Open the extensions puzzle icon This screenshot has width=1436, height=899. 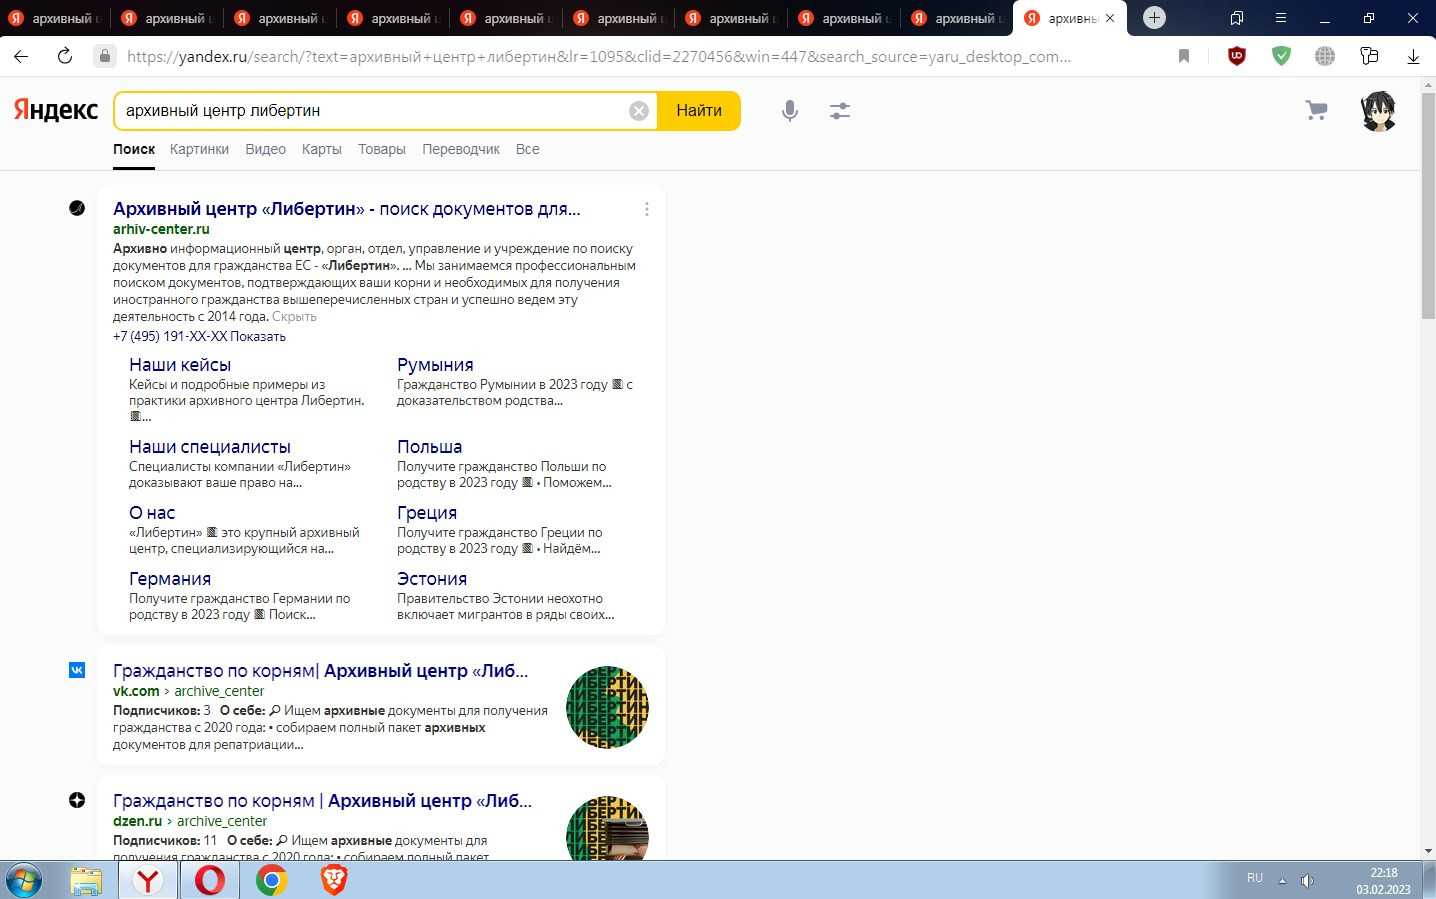(1369, 56)
